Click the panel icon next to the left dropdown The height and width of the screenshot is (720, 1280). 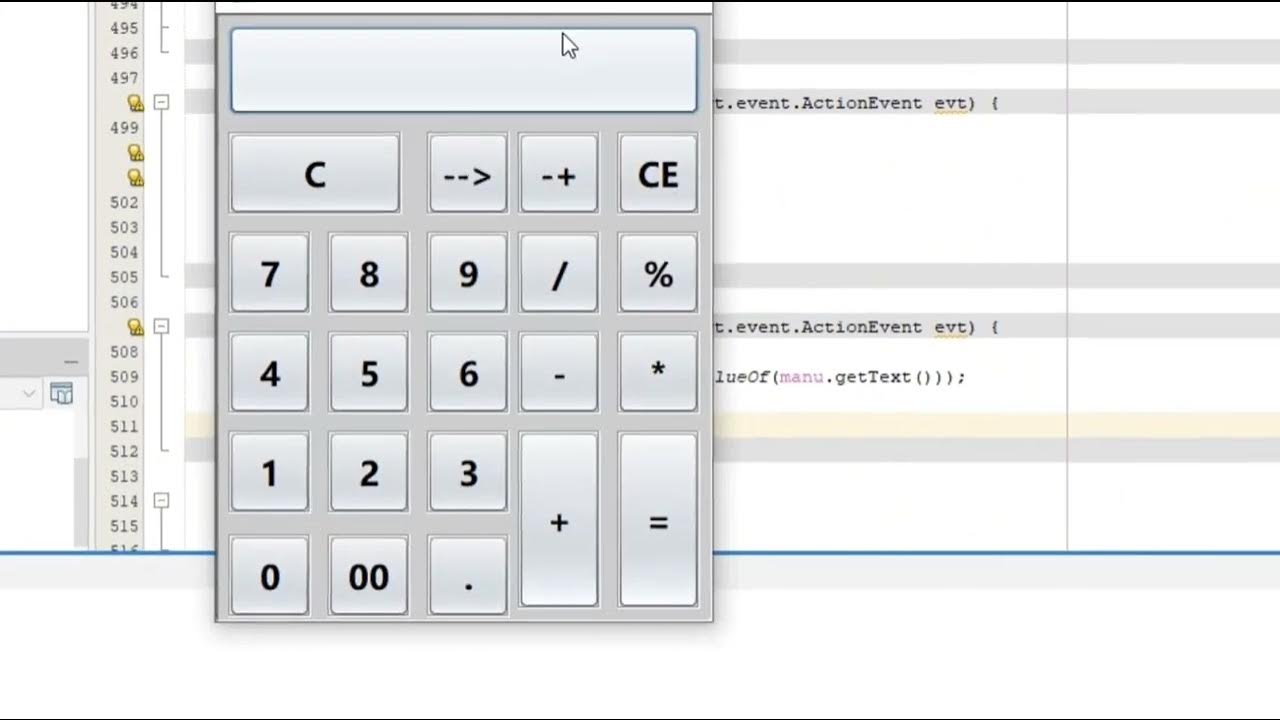[x=62, y=394]
